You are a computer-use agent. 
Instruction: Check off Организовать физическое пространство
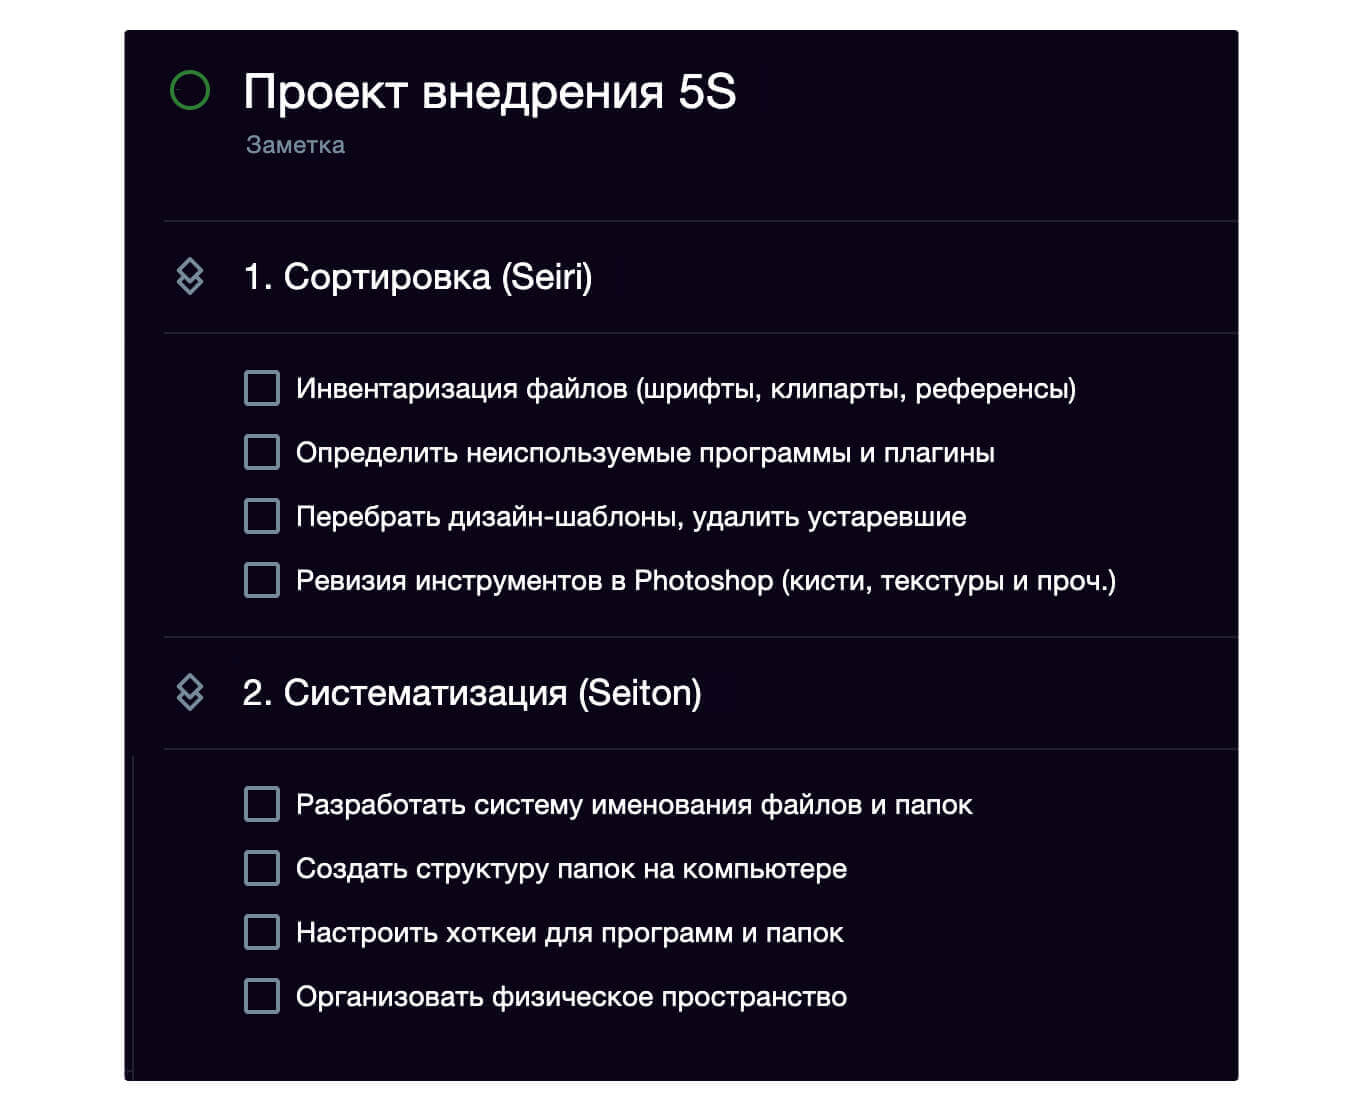(262, 996)
